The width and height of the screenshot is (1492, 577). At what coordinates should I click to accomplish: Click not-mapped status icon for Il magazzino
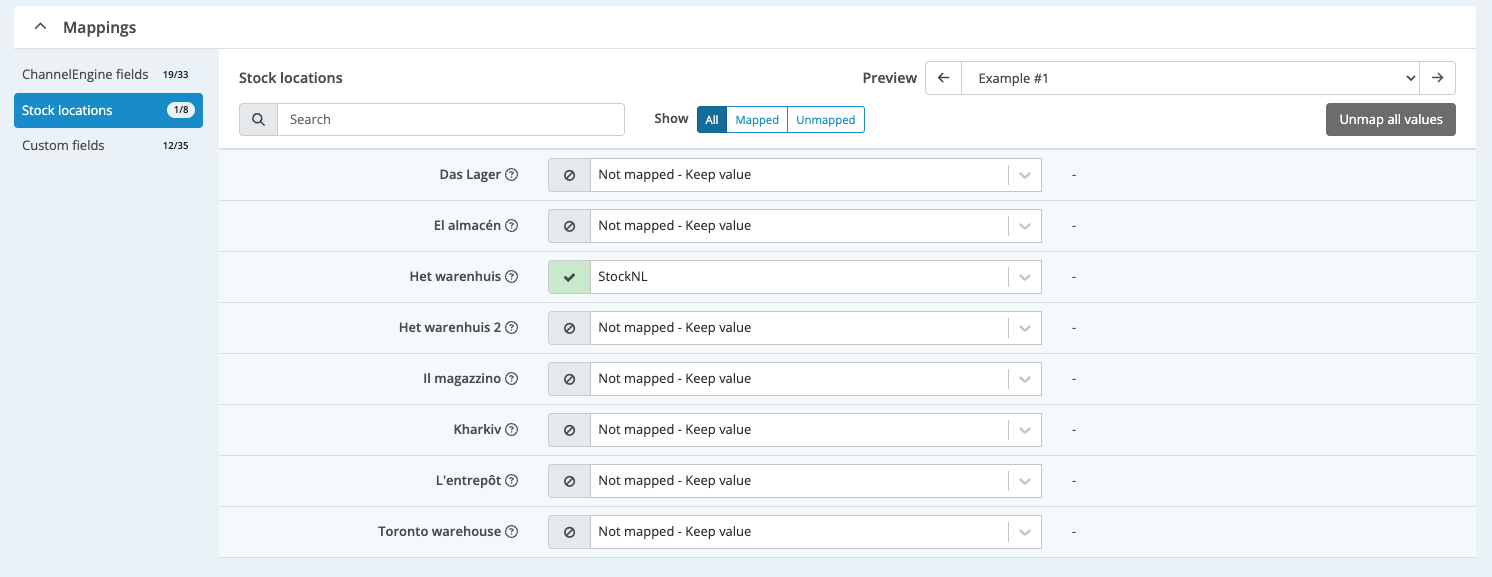point(570,379)
